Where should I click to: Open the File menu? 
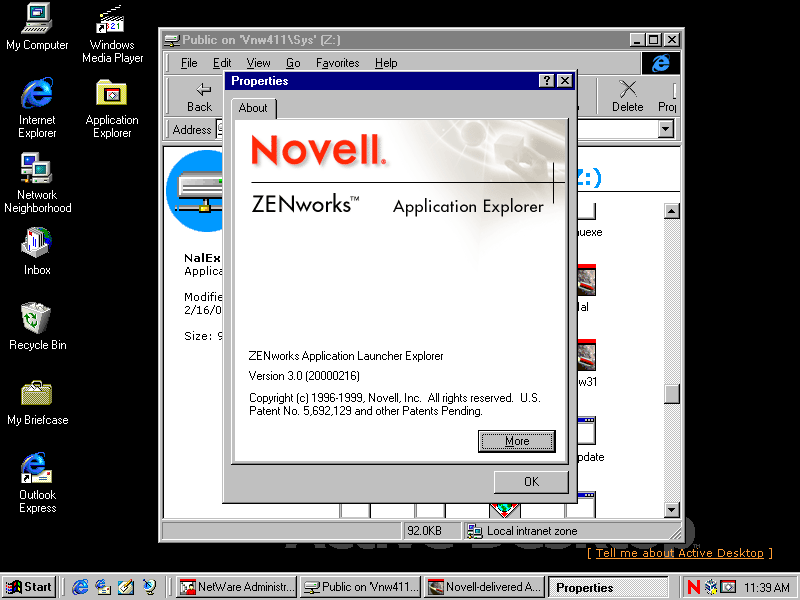(189, 63)
